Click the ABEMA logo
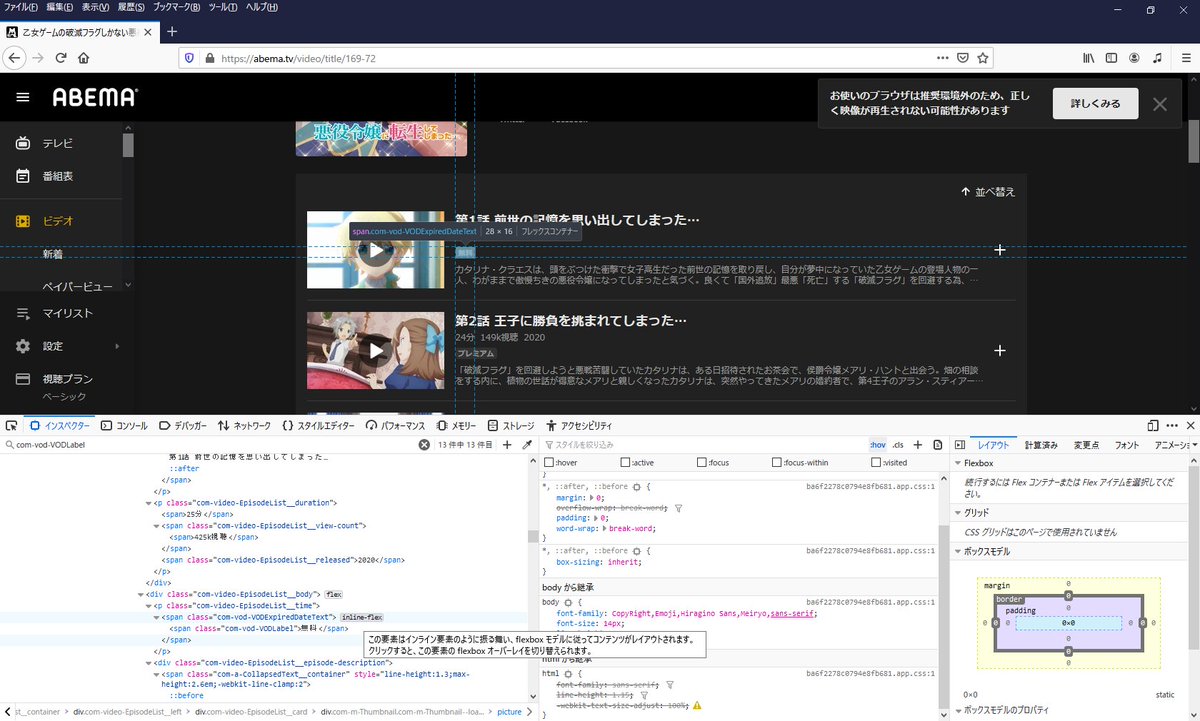 [95, 98]
